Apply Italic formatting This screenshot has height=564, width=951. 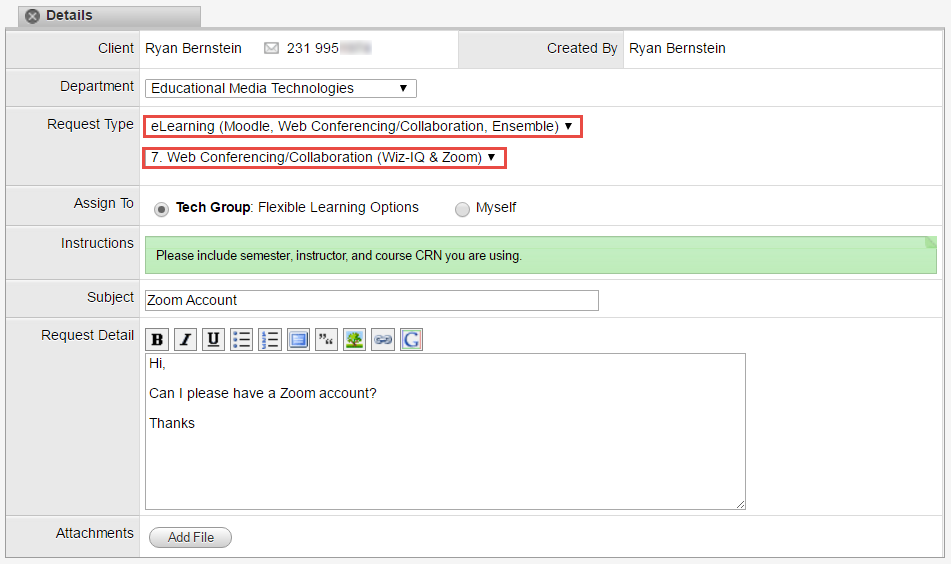tap(185, 340)
